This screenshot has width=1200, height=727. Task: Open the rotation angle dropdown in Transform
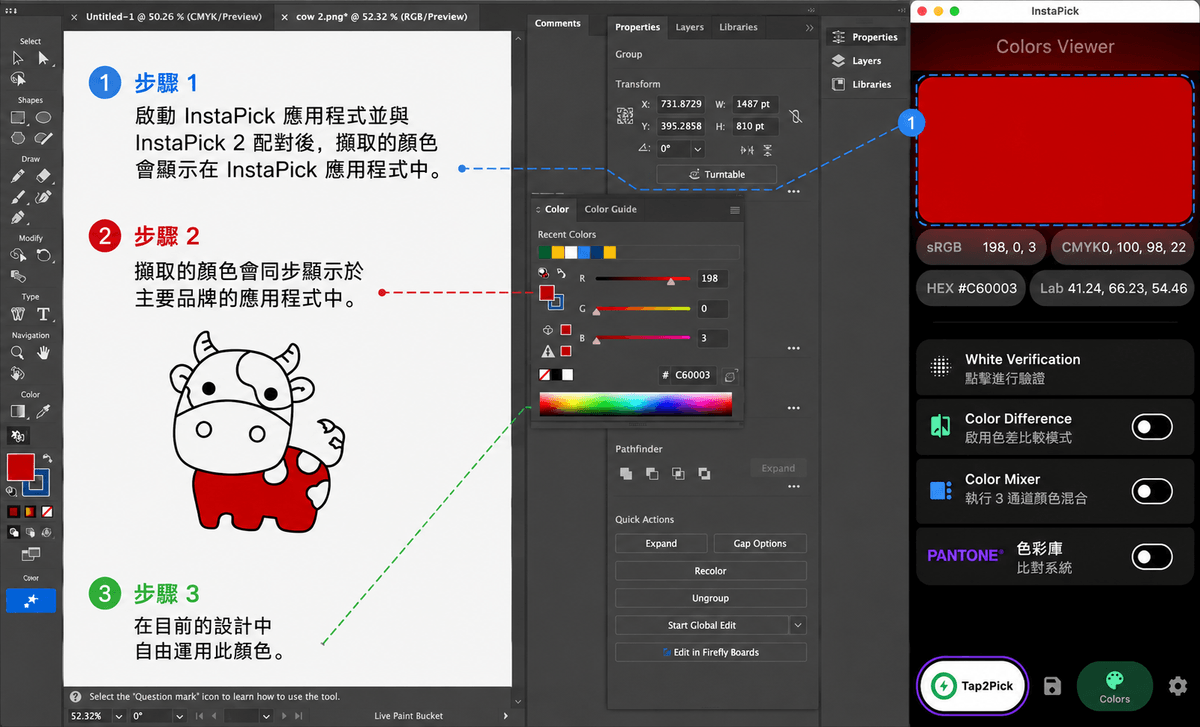pos(697,149)
